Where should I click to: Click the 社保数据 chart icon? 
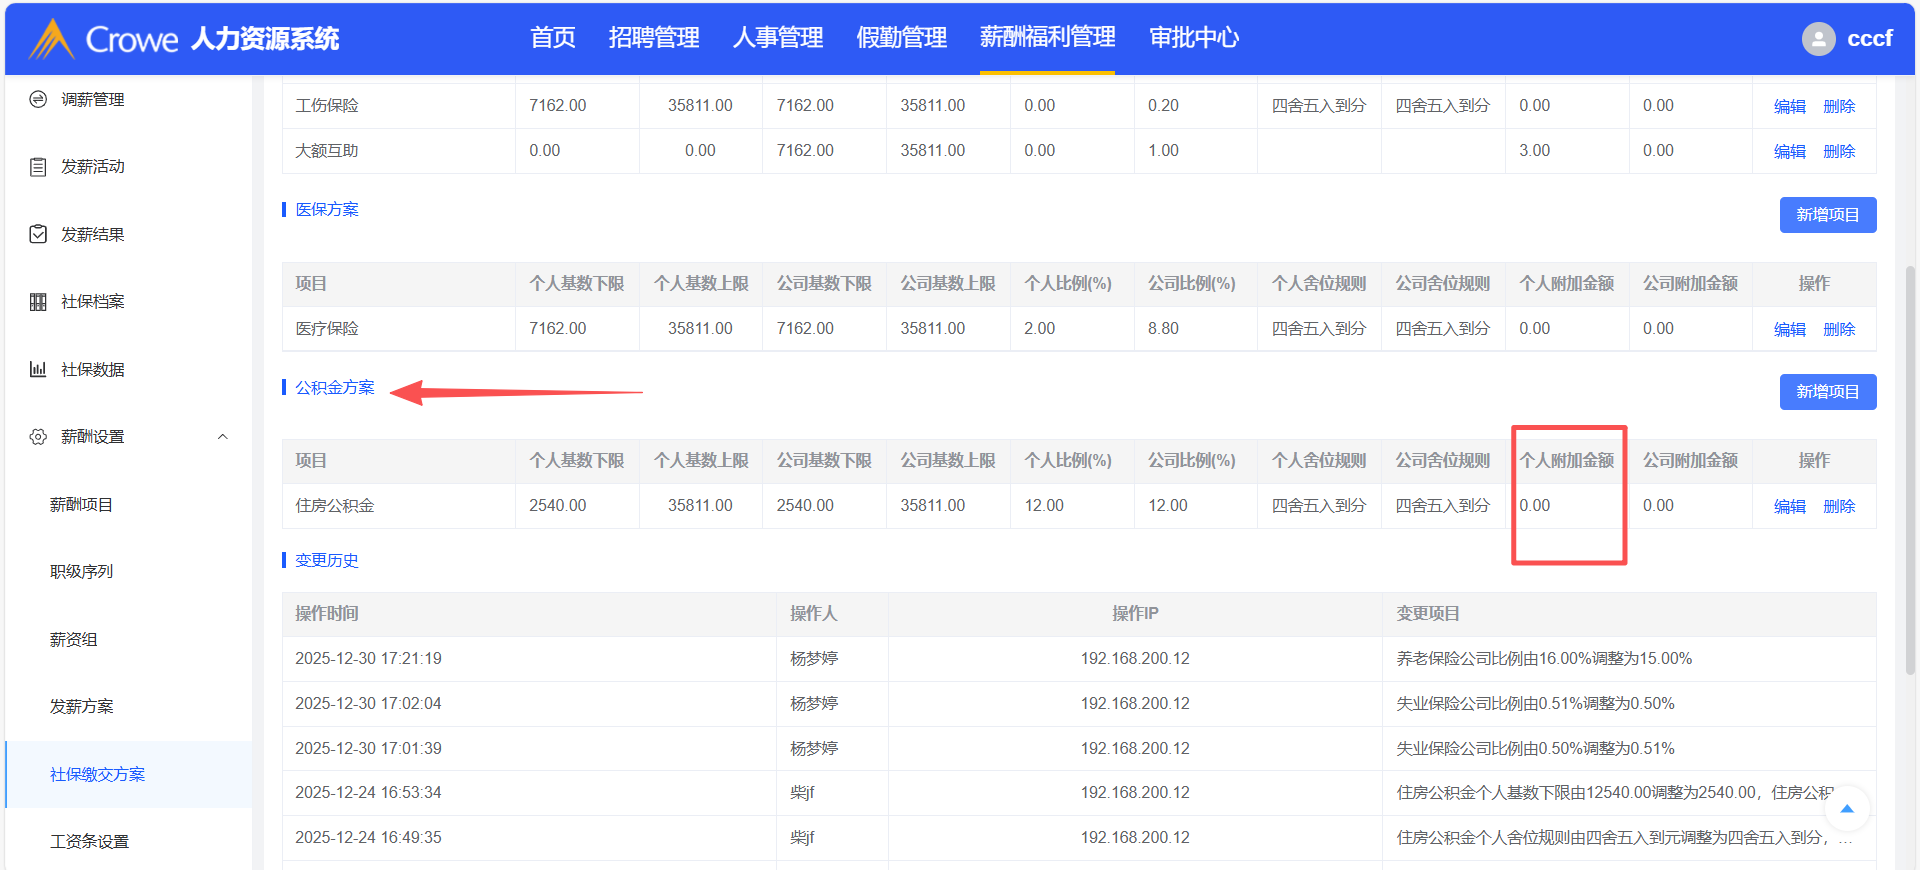pos(38,369)
